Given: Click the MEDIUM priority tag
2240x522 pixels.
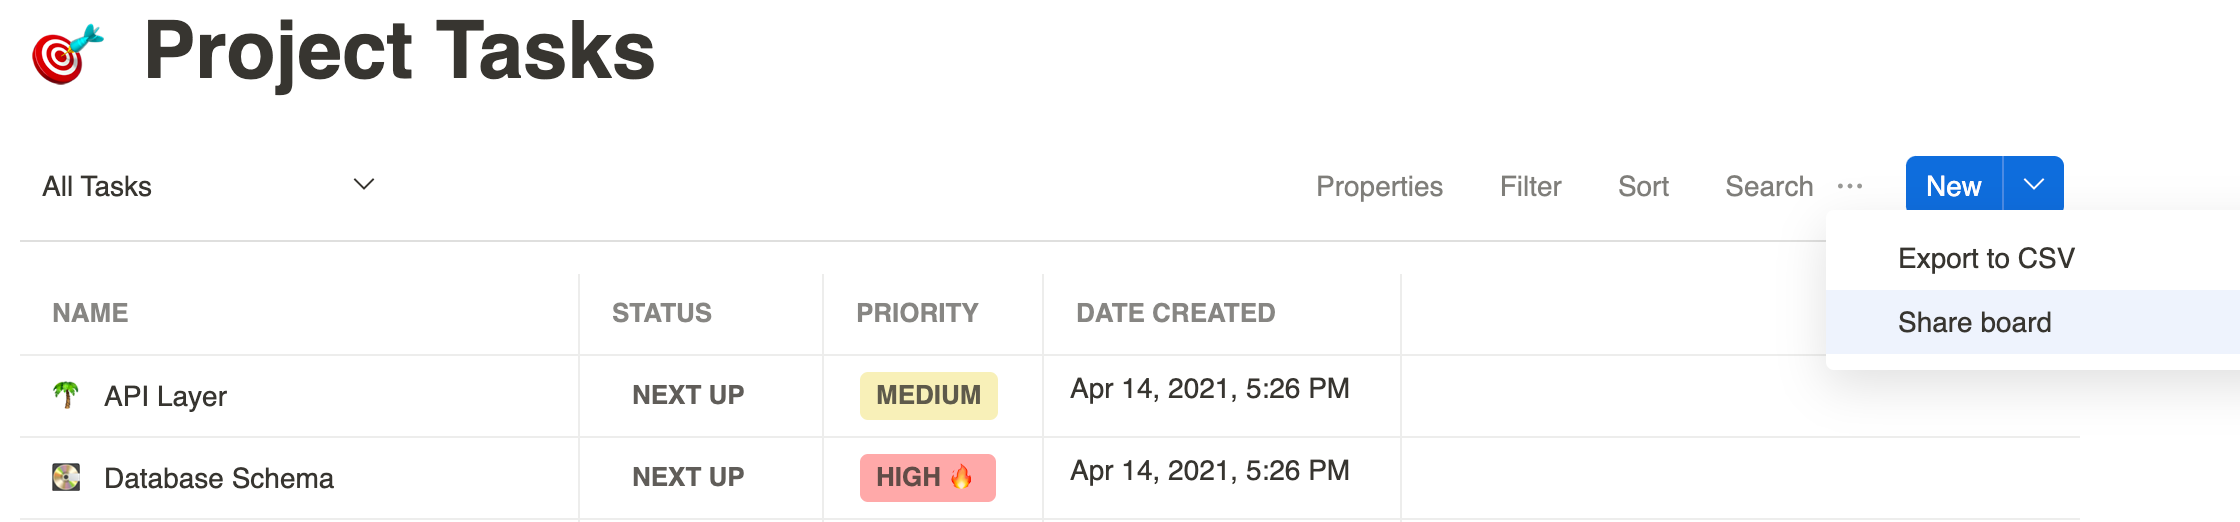Looking at the screenshot, I should coord(928,395).
